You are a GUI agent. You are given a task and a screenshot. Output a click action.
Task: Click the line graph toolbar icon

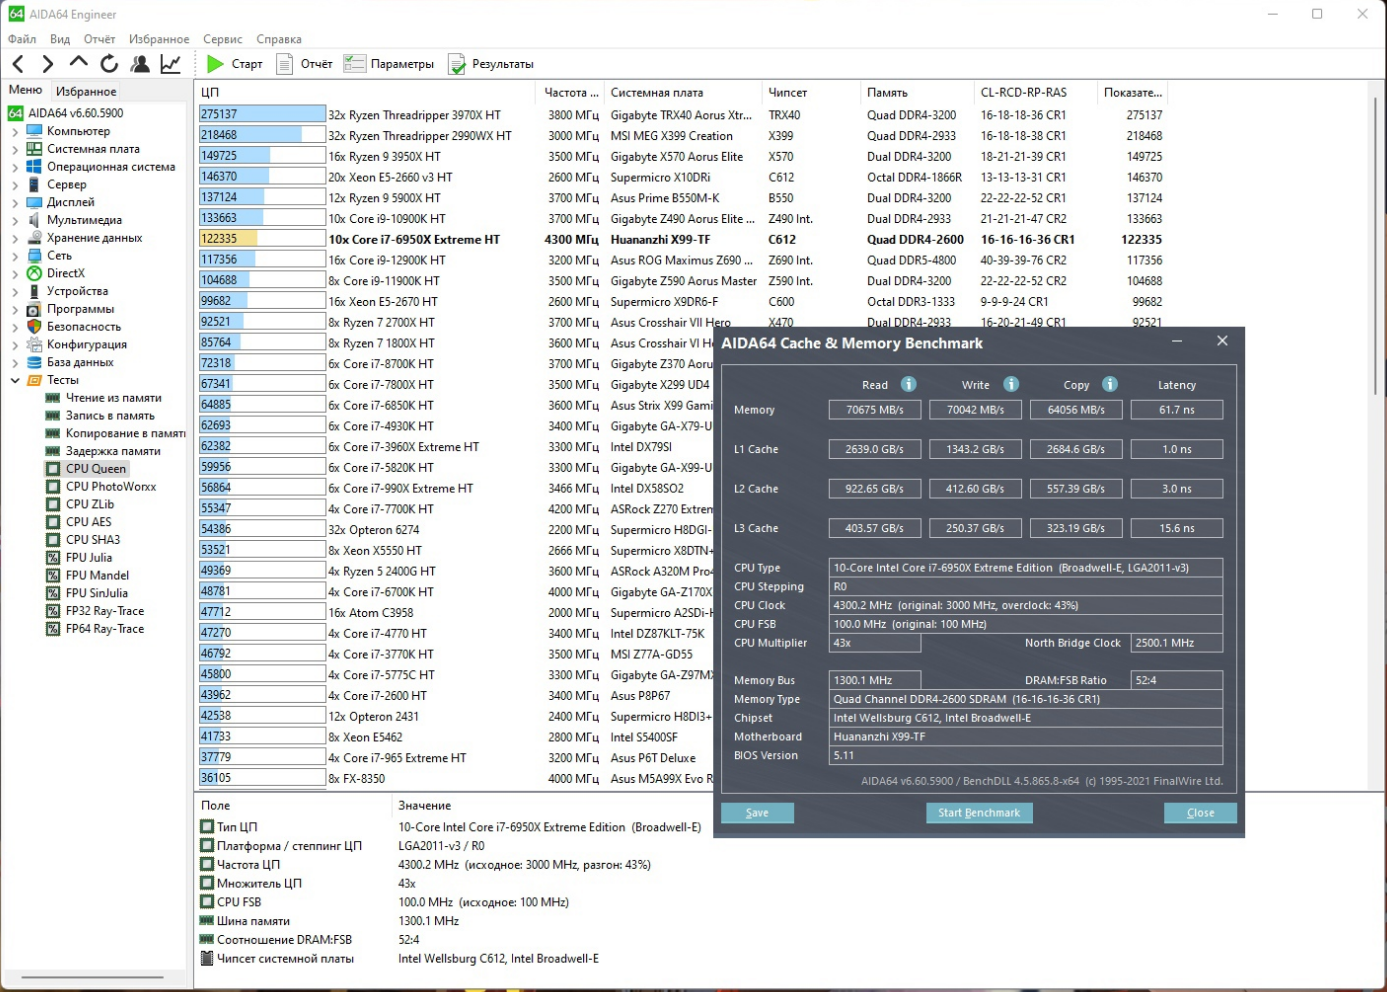(x=171, y=64)
